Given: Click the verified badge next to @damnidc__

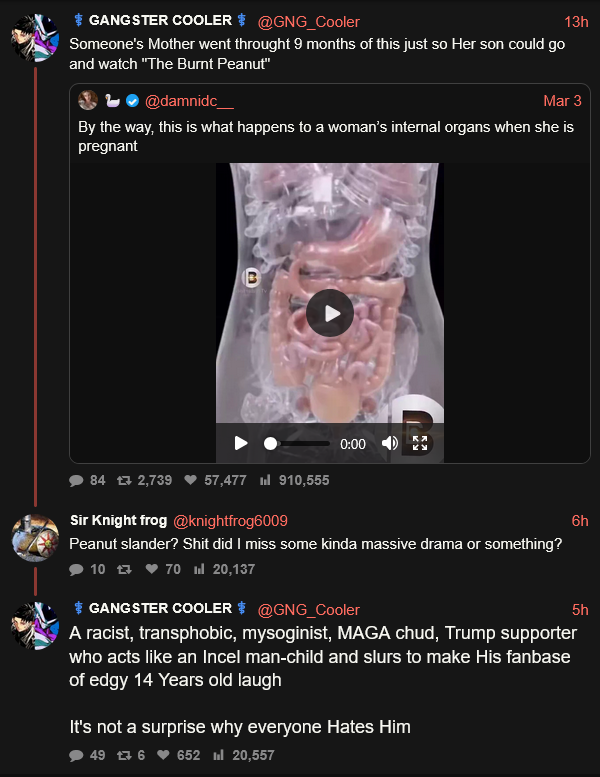Looking at the screenshot, I should (x=132, y=101).
